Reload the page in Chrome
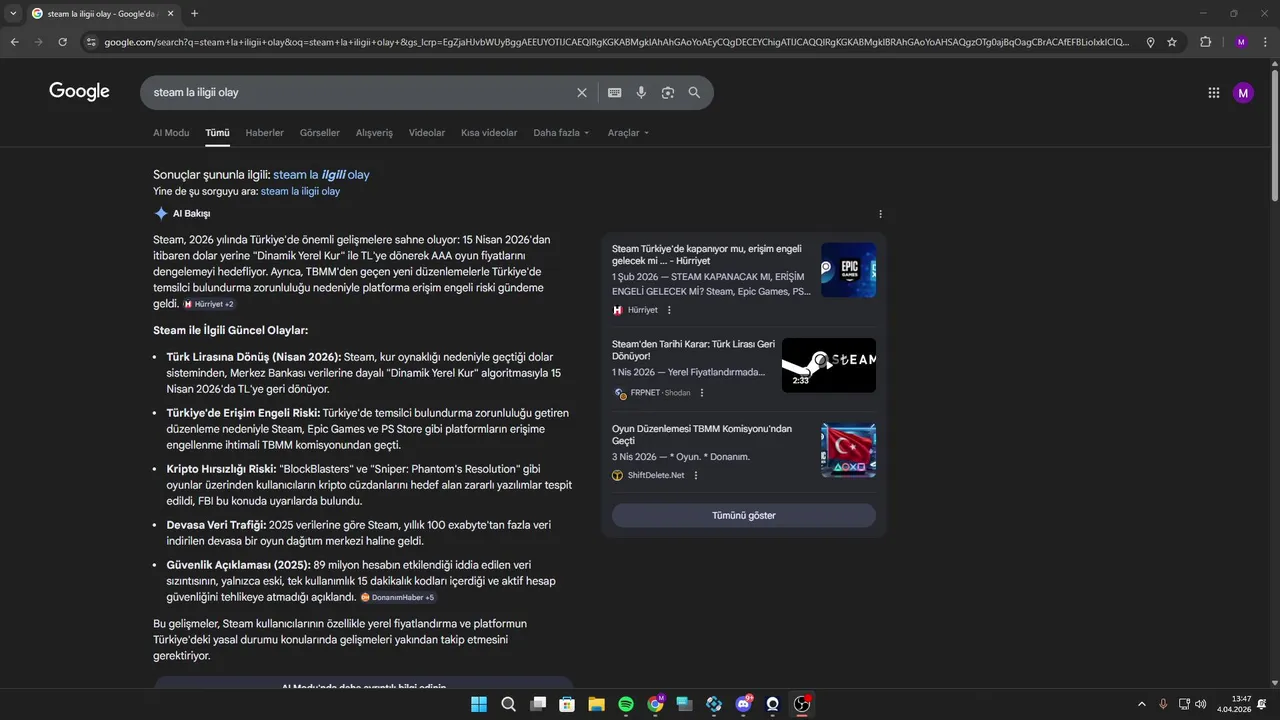The image size is (1280, 720). (x=62, y=42)
